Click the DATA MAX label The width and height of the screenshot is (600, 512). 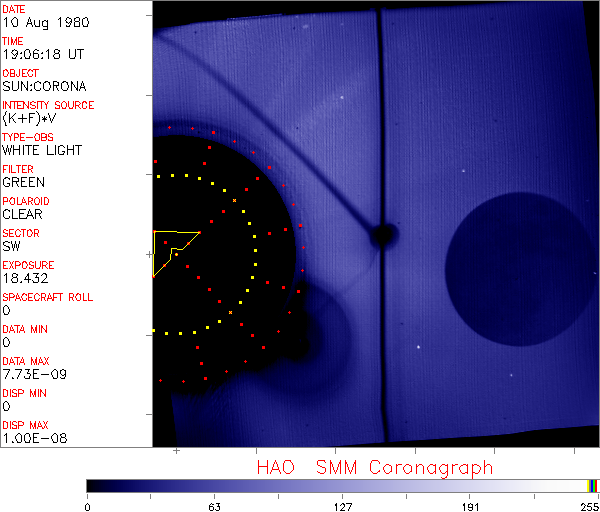point(26,361)
